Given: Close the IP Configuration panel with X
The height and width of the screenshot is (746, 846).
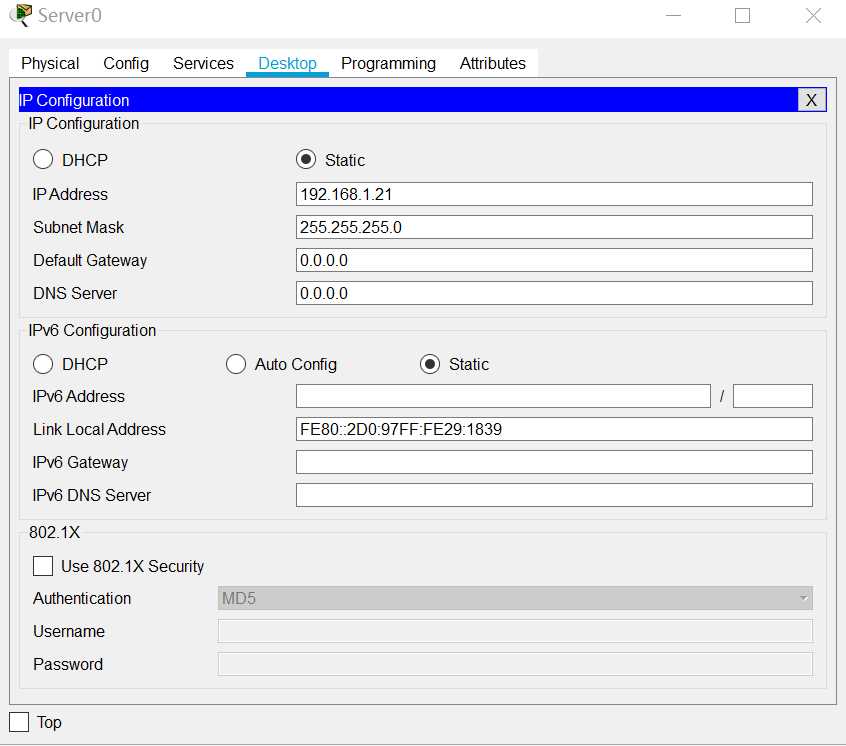Looking at the screenshot, I should [x=811, y=100].
